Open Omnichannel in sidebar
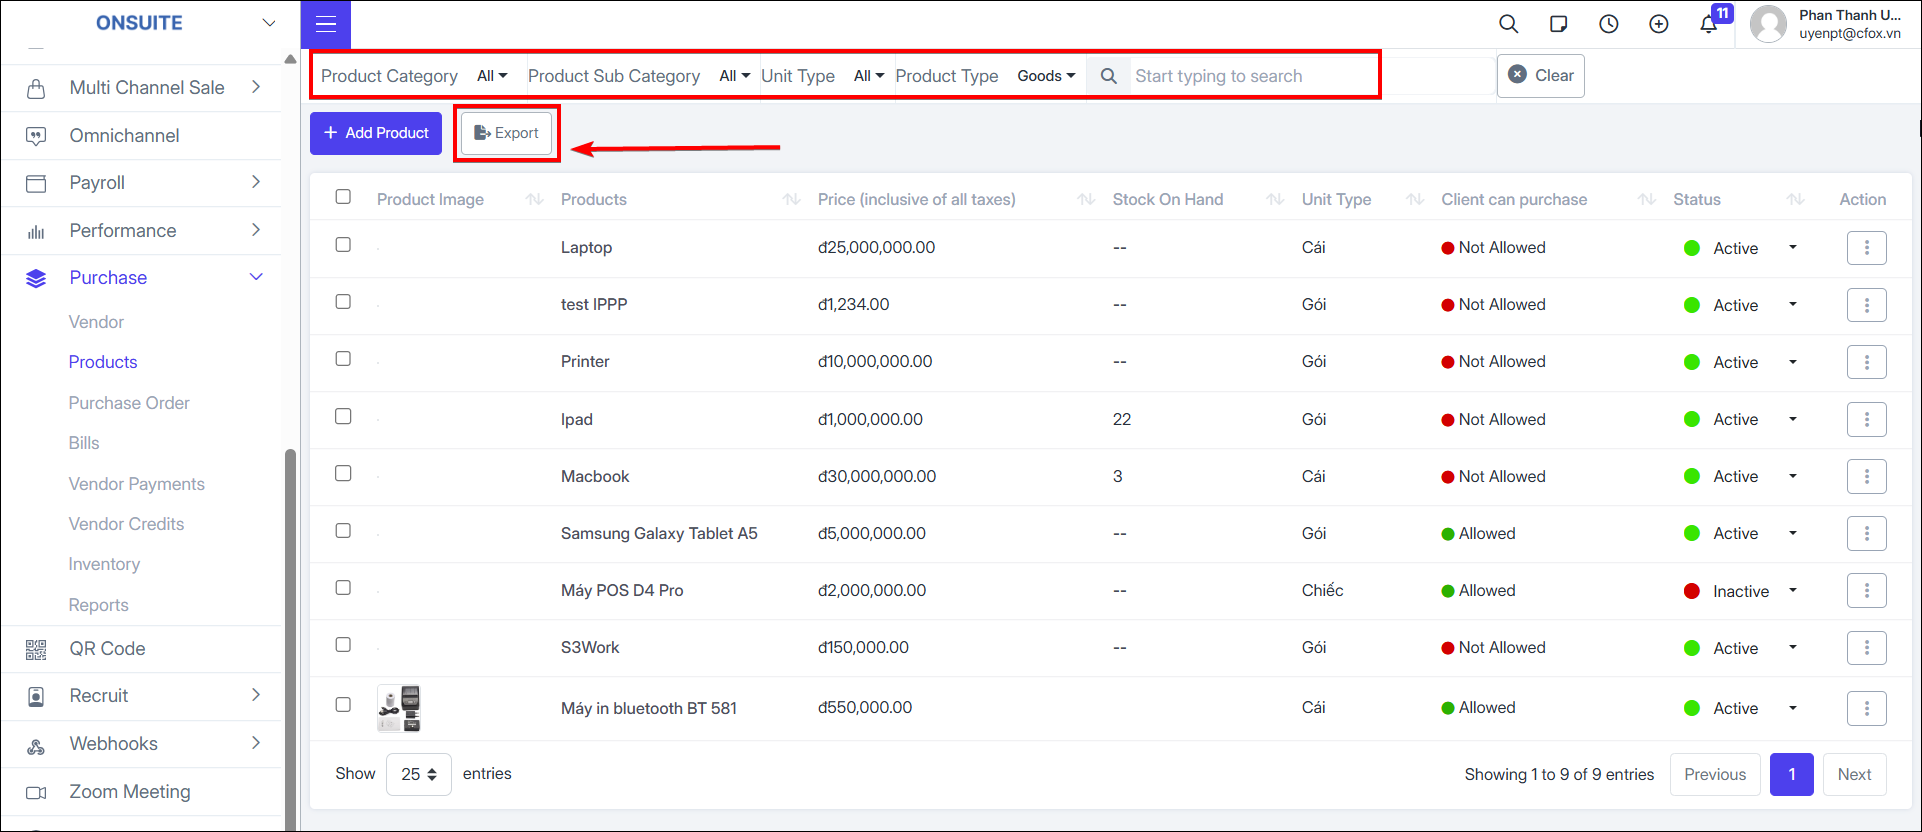This screenshot has width=1922, height=832. (x=124, y=135)
